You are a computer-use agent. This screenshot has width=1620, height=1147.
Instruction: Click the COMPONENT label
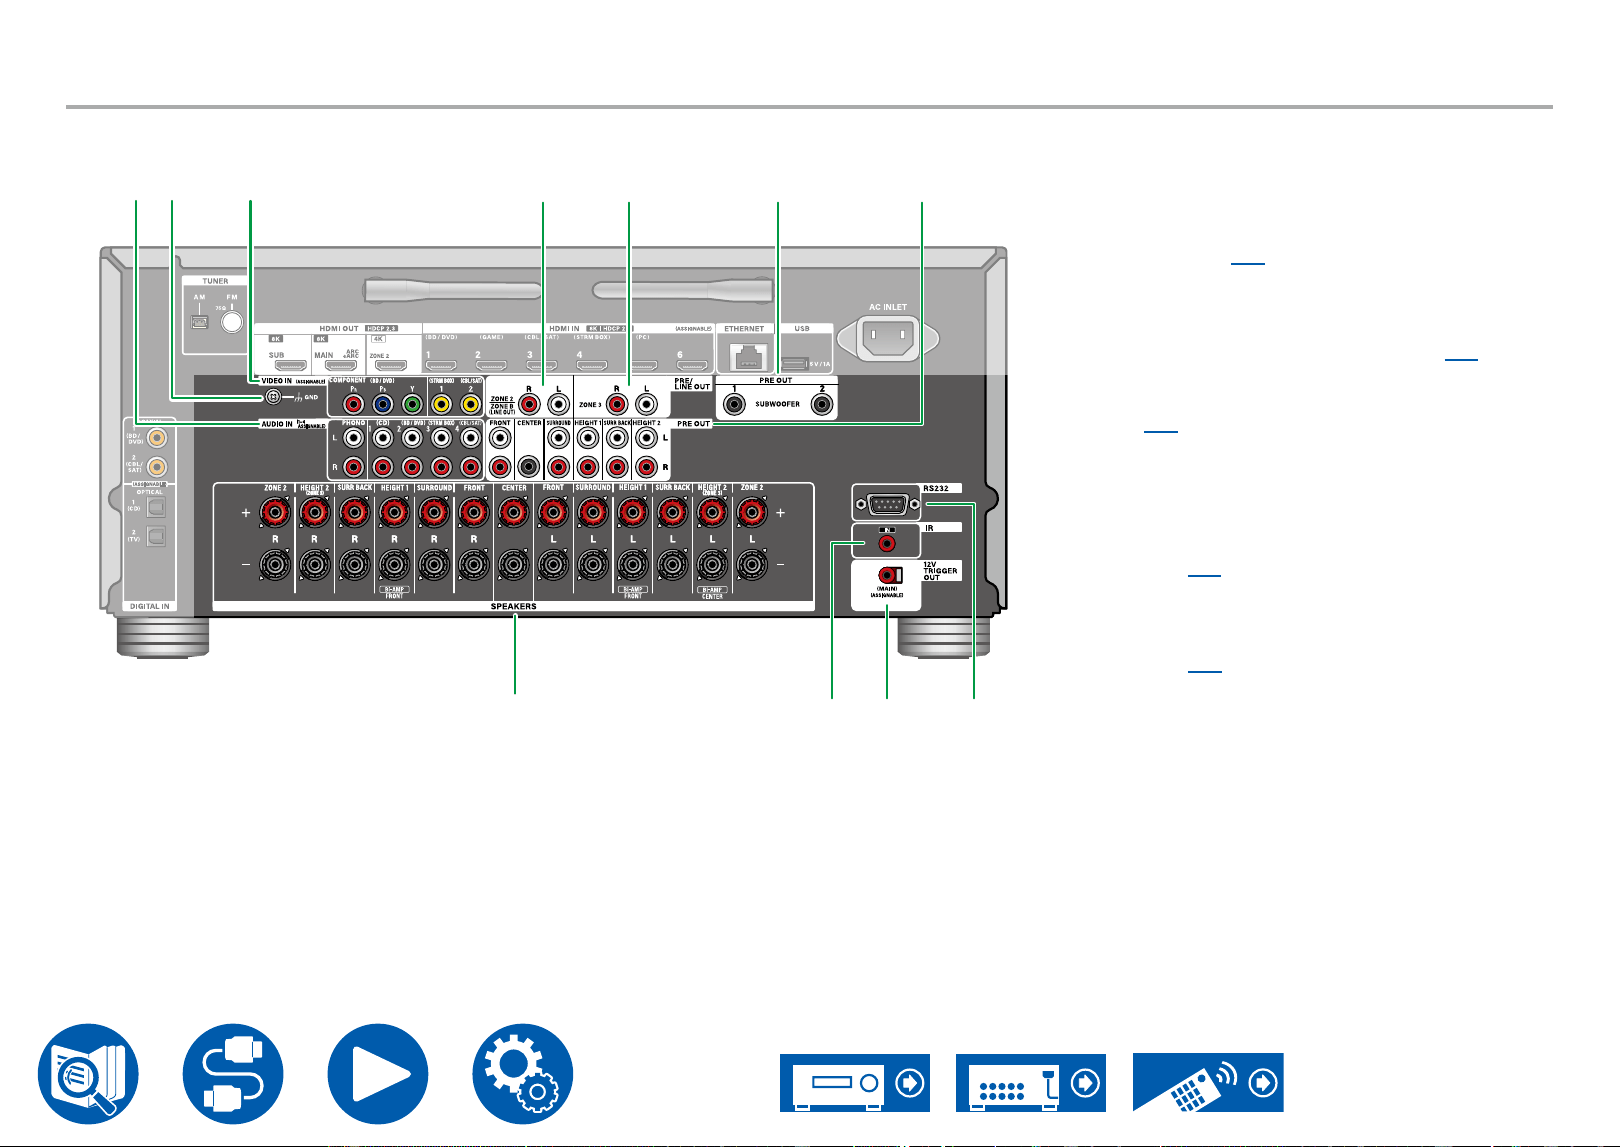347,381
